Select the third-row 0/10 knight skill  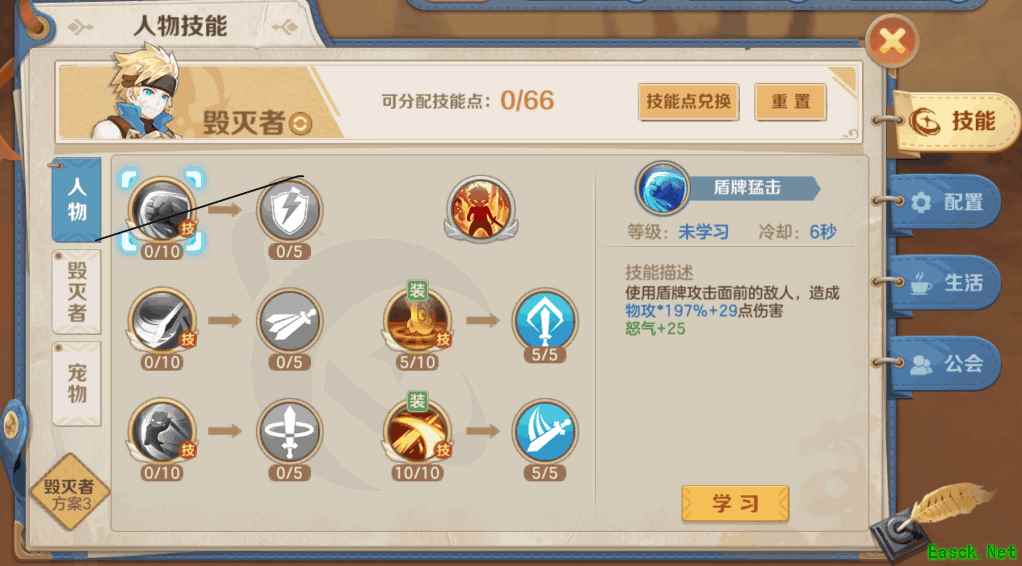(x=162, y=431)
